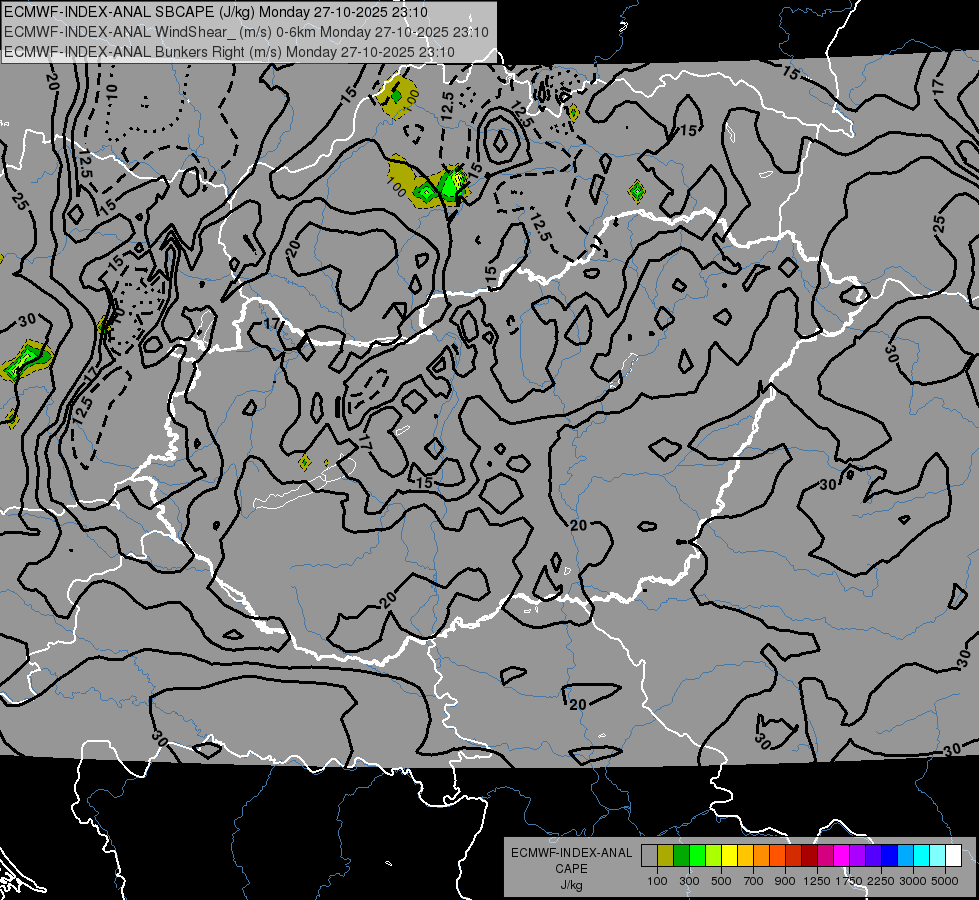Viewport: 979px width, 900px height.
Task: Click the legend title ECMWF-INDEX-ANAL
Action: pos(571,853)
